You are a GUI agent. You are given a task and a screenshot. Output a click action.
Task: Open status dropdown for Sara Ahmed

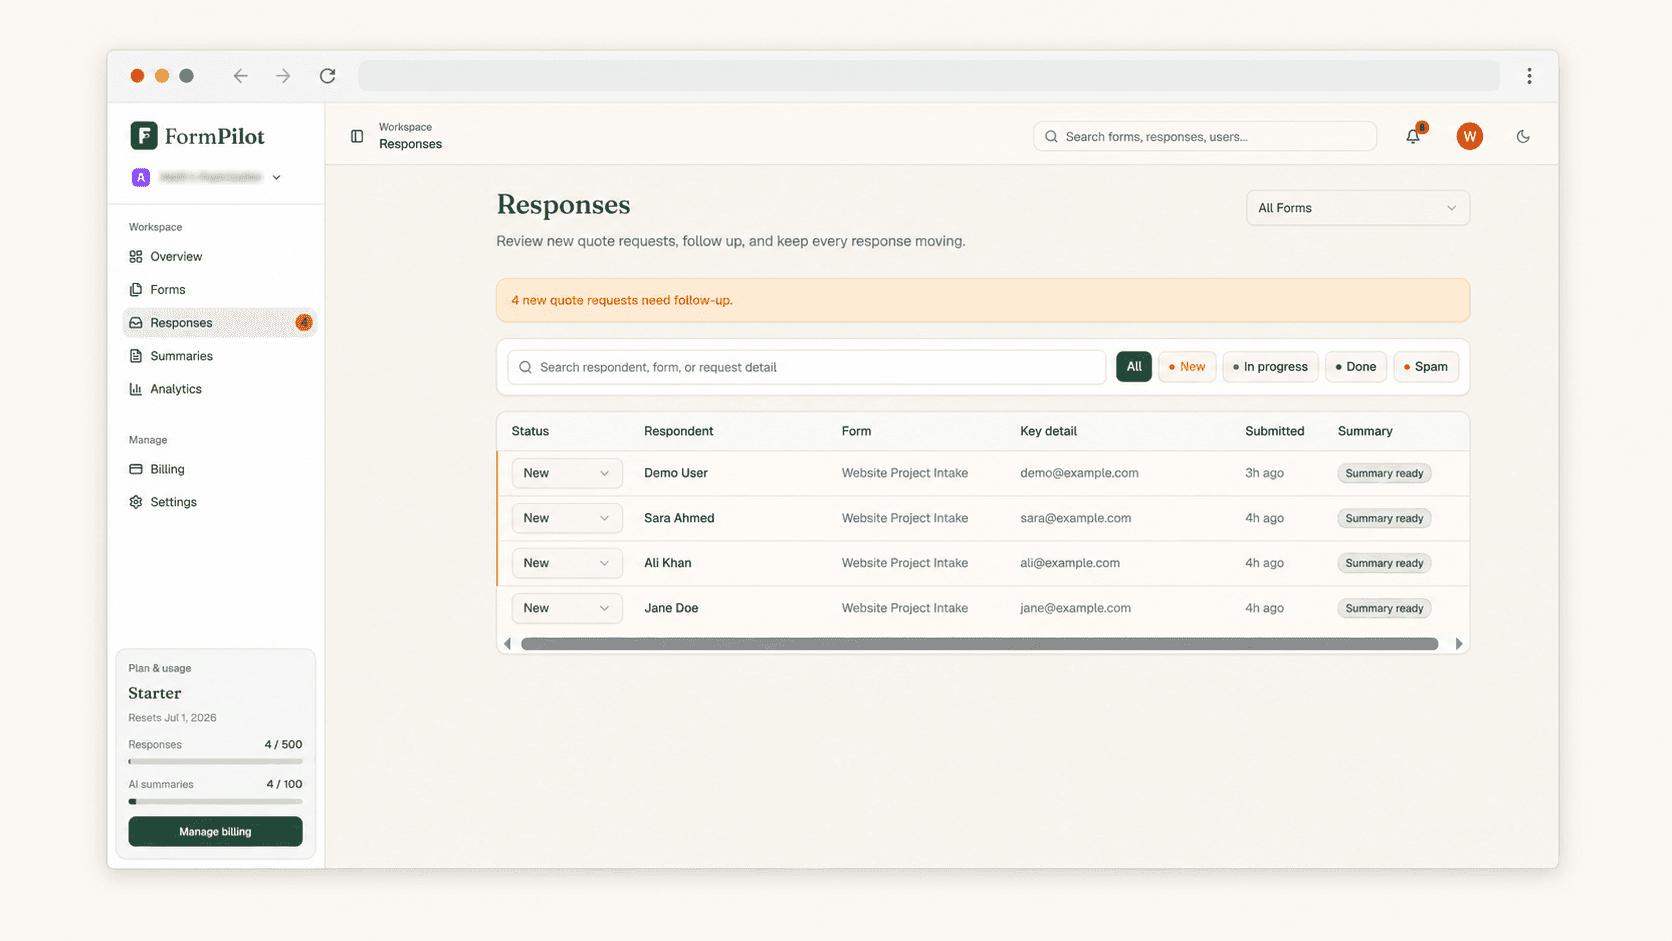click(566, 518)
